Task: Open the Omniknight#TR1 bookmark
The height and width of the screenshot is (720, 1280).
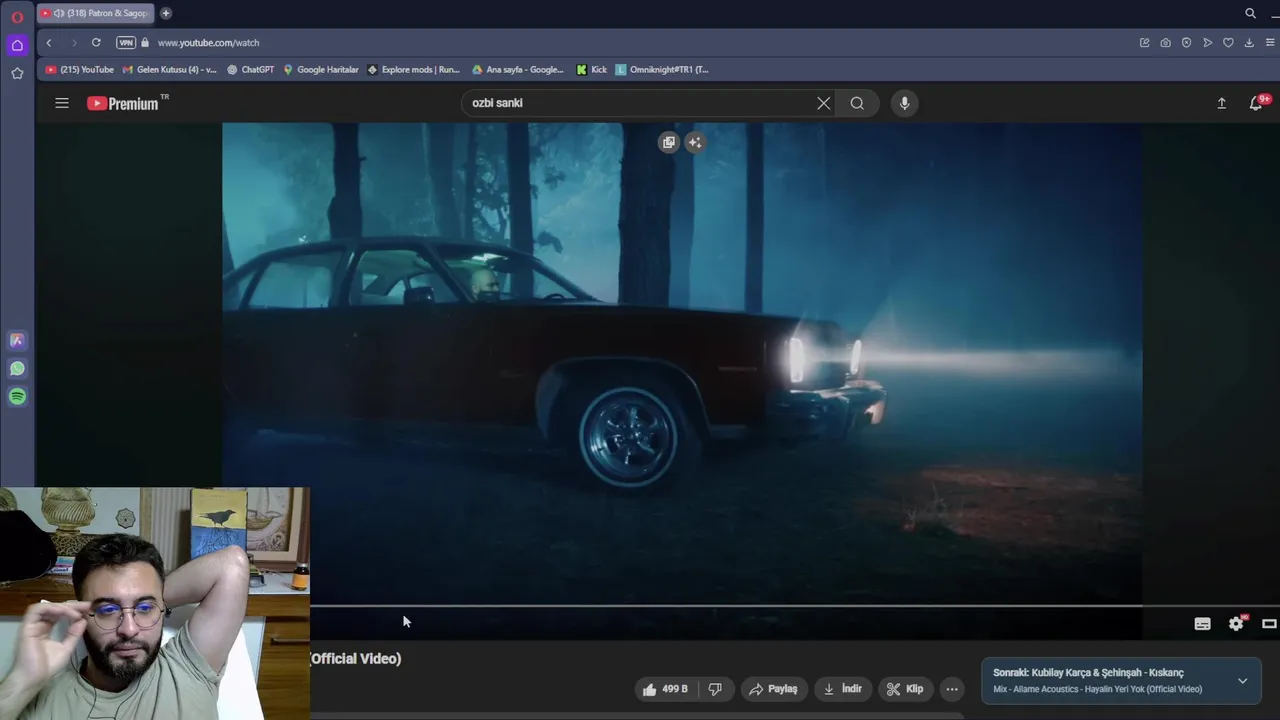Action: [662, 70]
